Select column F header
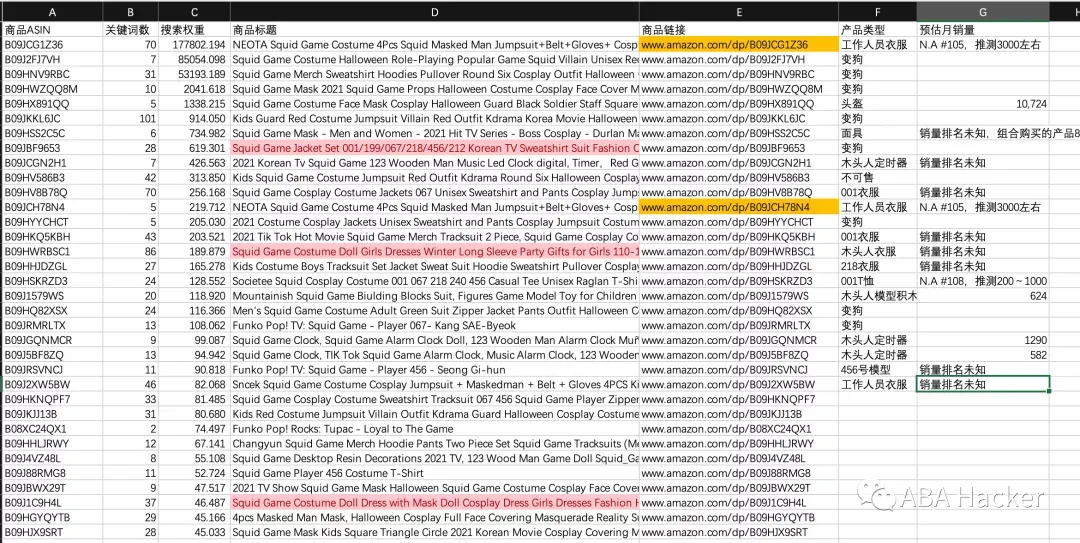This screenshot has width=1080, height=543. tap(878, 12)
